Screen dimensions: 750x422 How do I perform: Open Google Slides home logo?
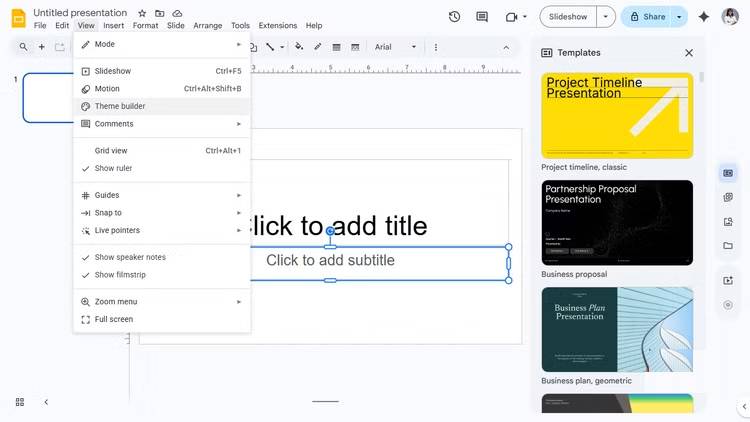click(x=17, y=17)
